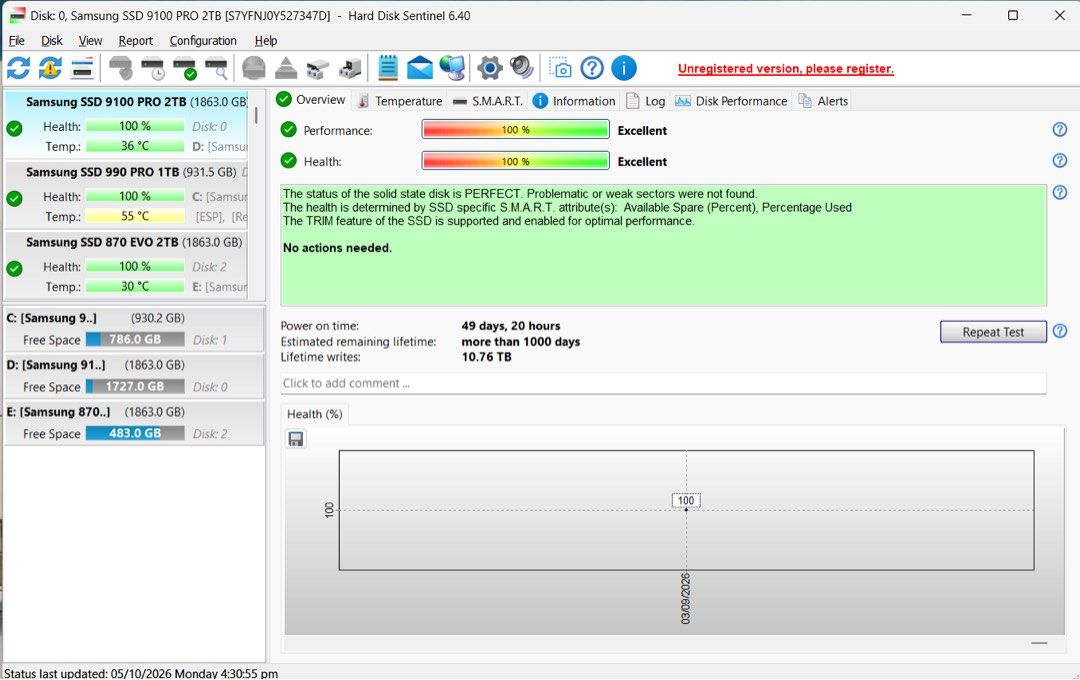Click the blue envelope e-mail icon

pyautogui.click(x=419, y=68)
